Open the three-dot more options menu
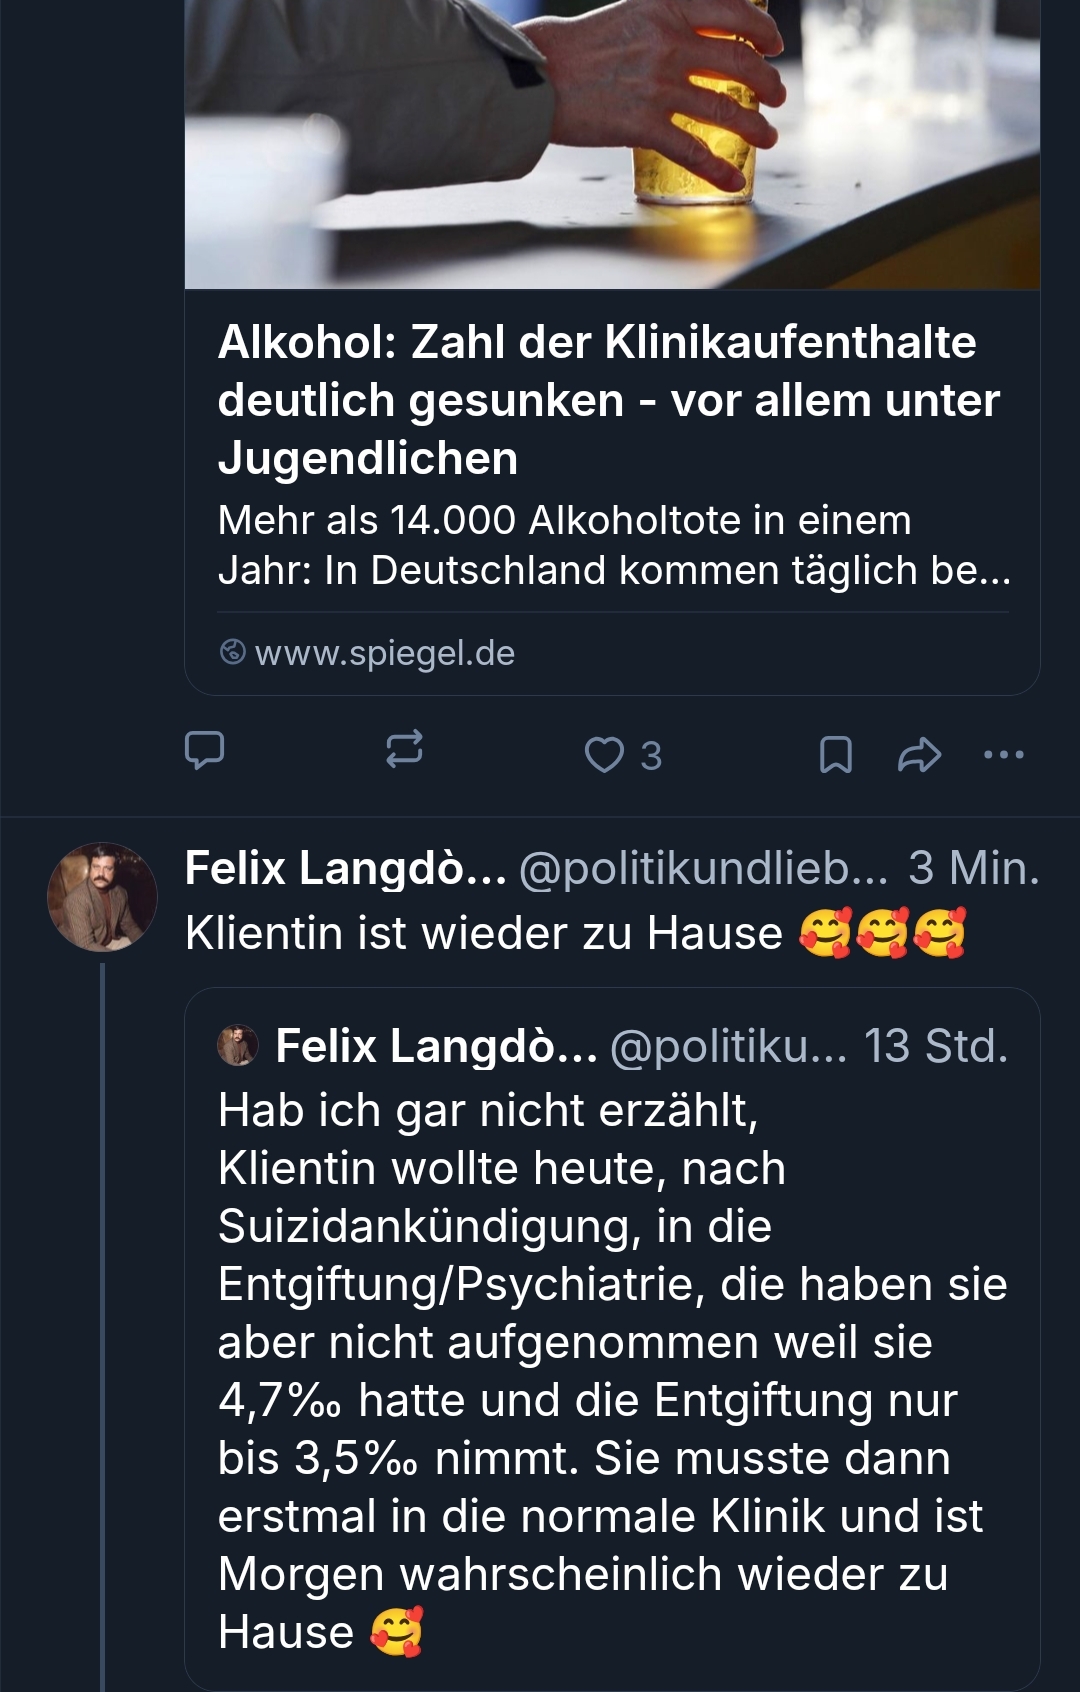Viewport: 1080px width, 1692px height. 1003,755
